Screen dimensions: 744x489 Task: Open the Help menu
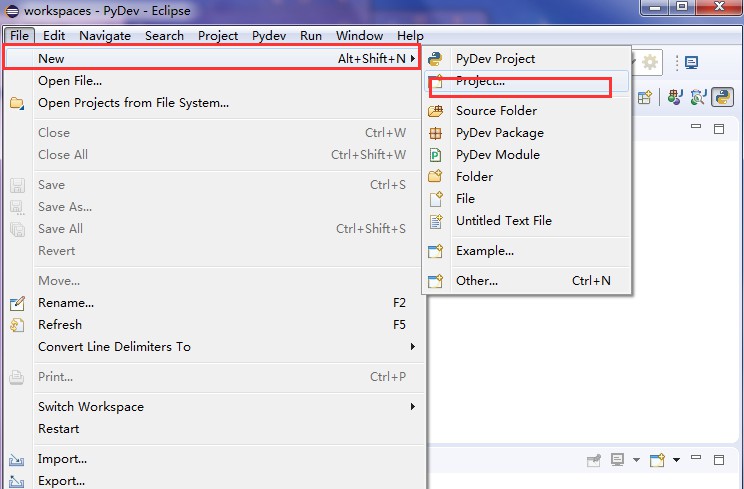click(410, 36)
